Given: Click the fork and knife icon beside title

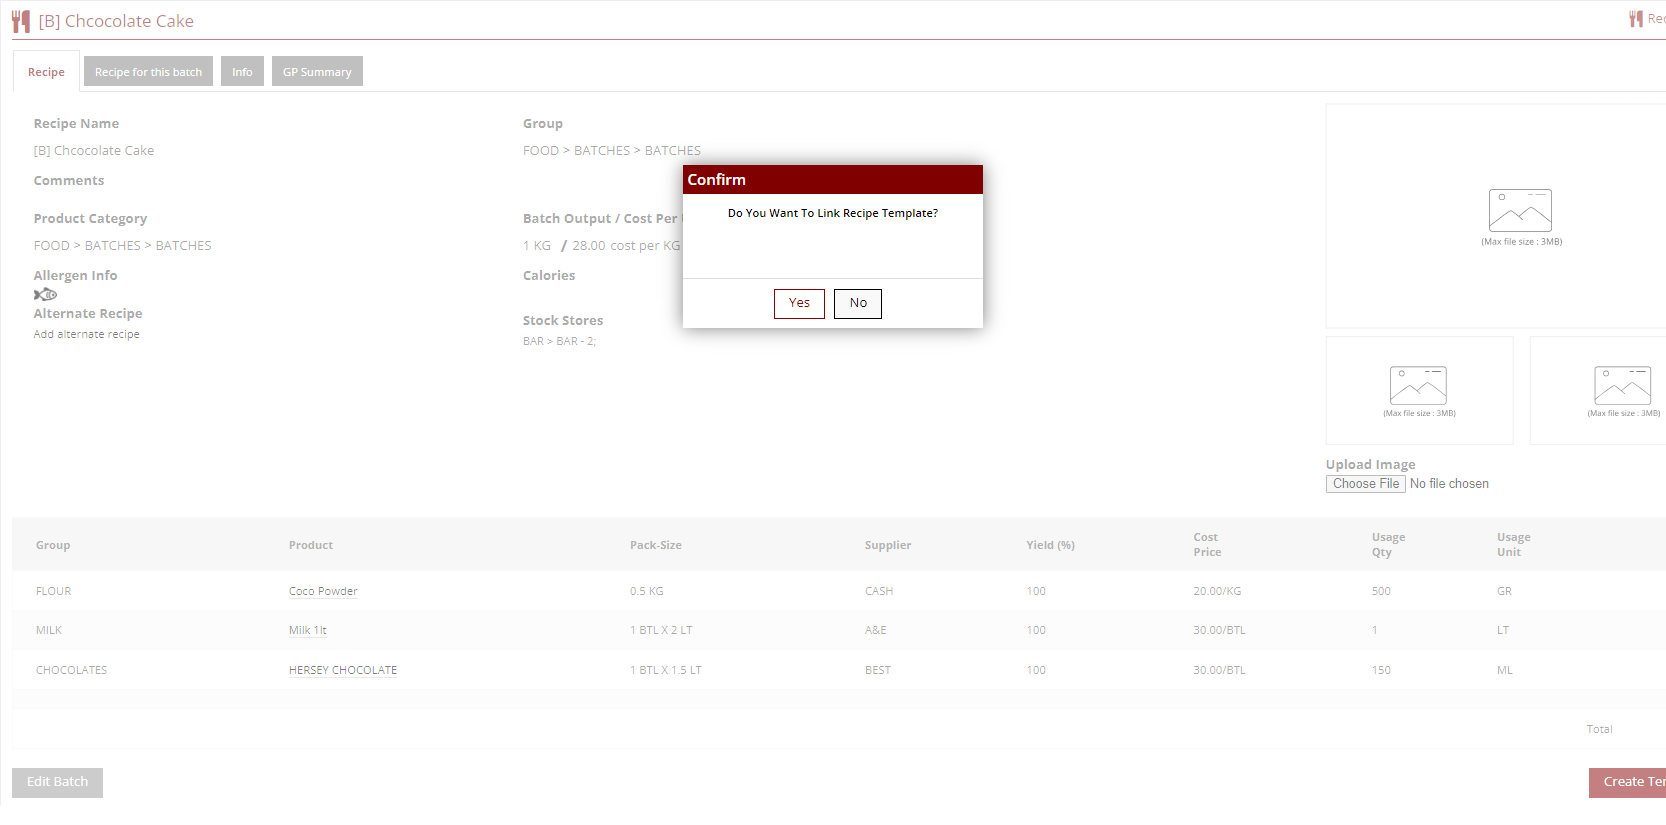Looking at the screenshot, I should pyautogui.click(x=21, y=21).
